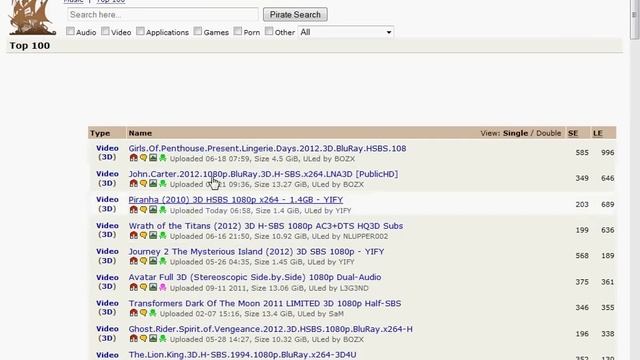This screenshot has height=360, width=640.
Task: Open John.Carter.2012 torrent link
Action: point(263,174)
